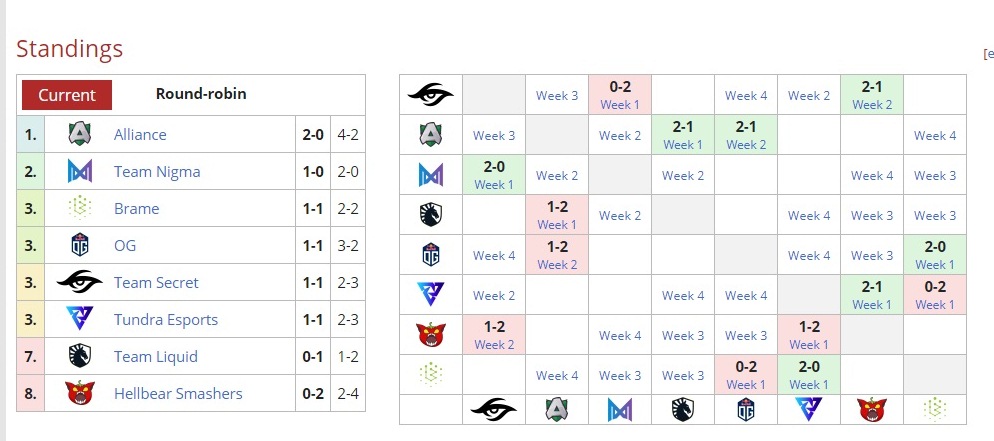Screen dimensions: 994x441
Task: Click the red 0-2 Week 1 cell in top row
Action: click(619, 95)
